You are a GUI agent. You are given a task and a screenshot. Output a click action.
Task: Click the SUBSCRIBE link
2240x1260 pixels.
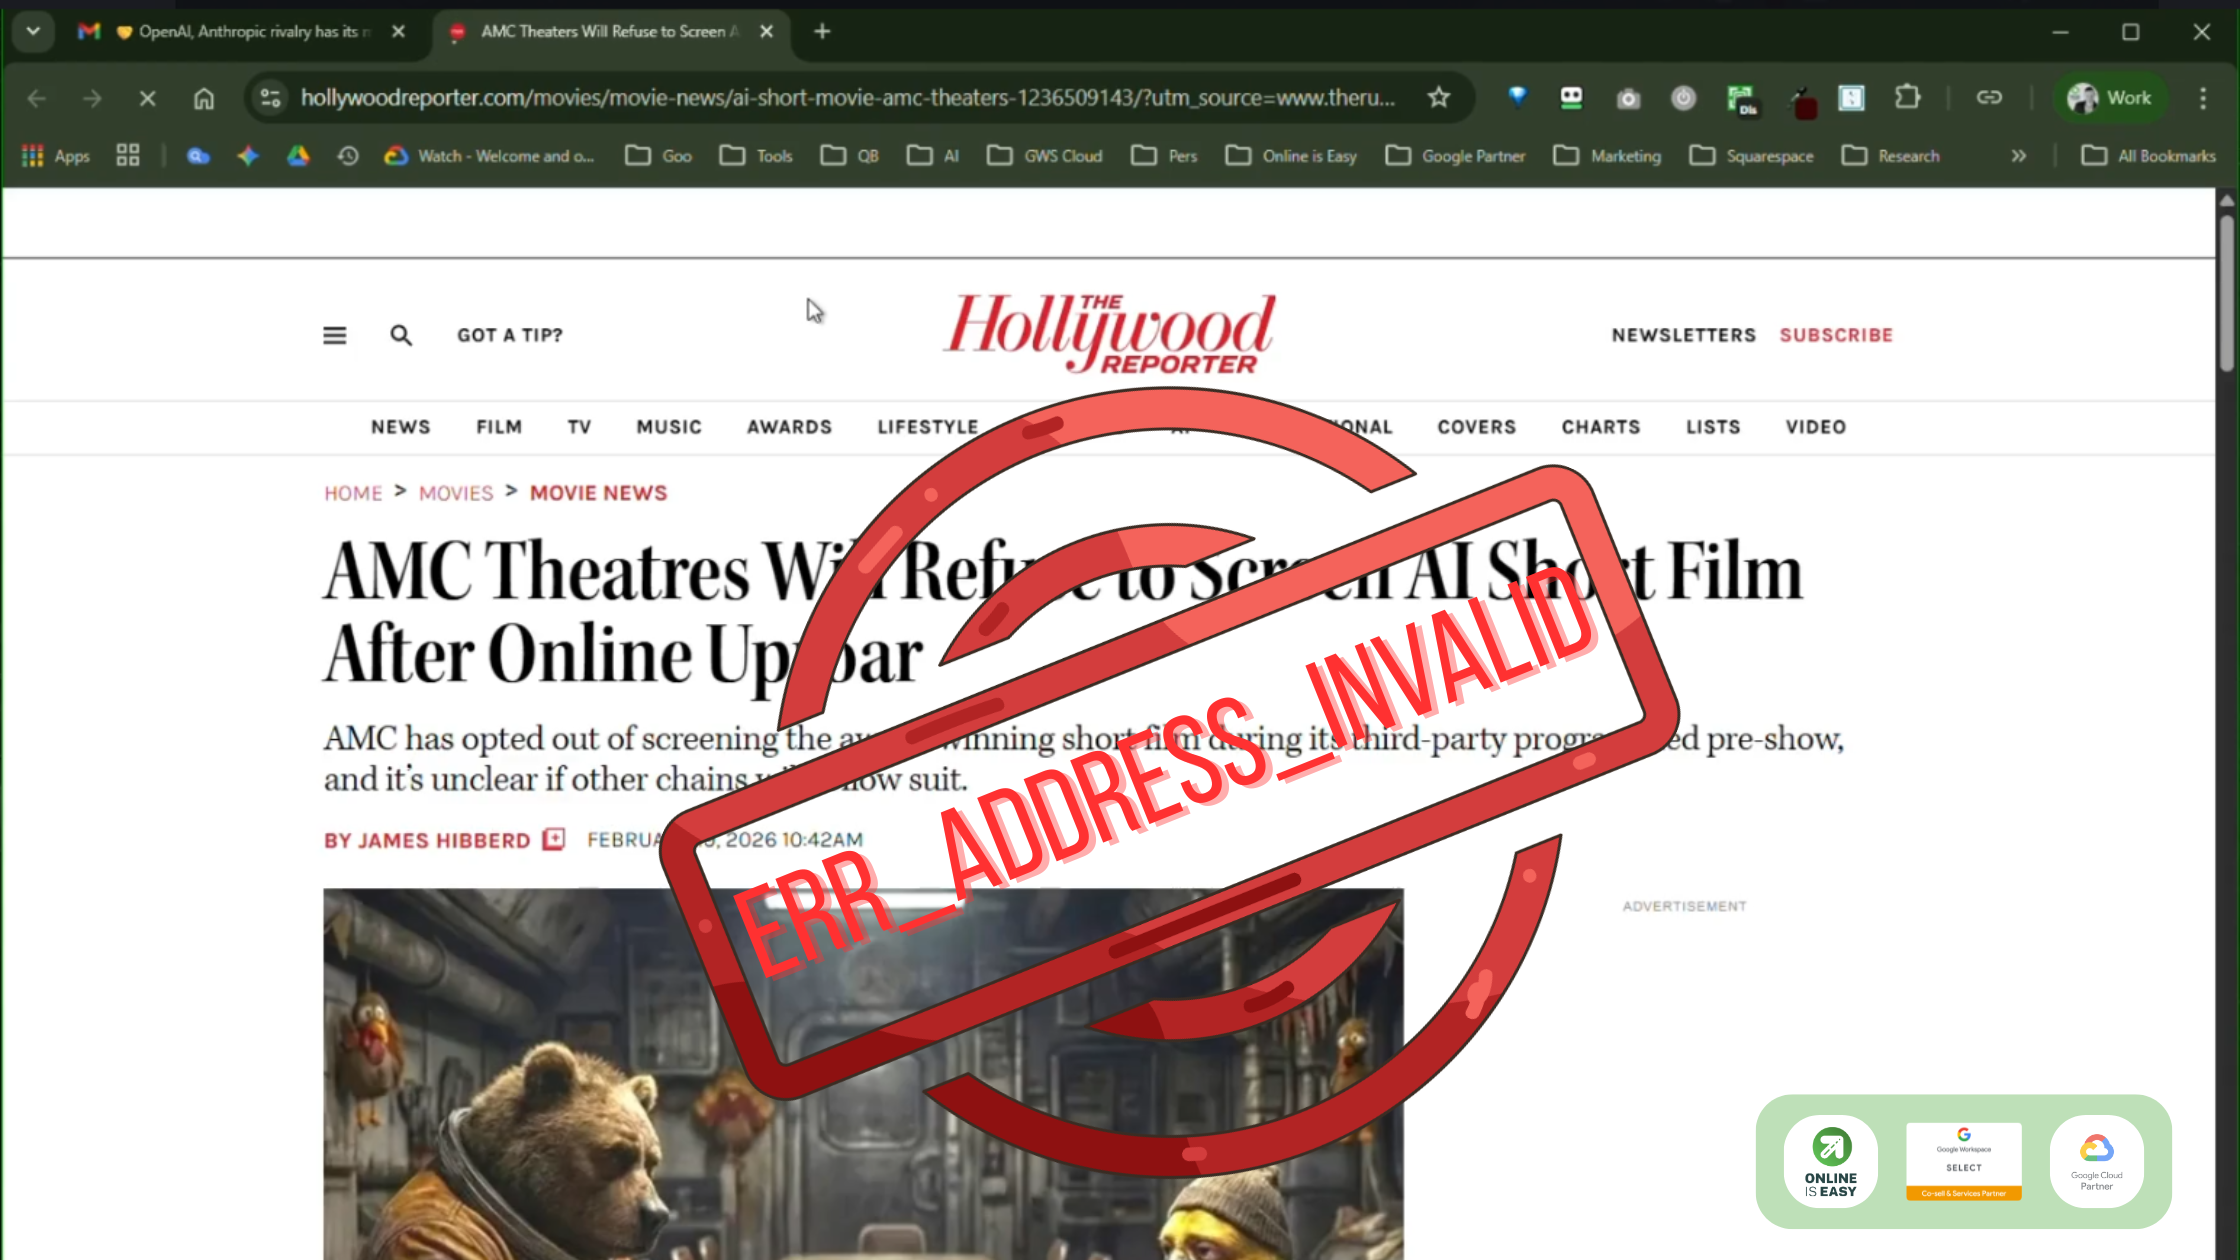1835,335
